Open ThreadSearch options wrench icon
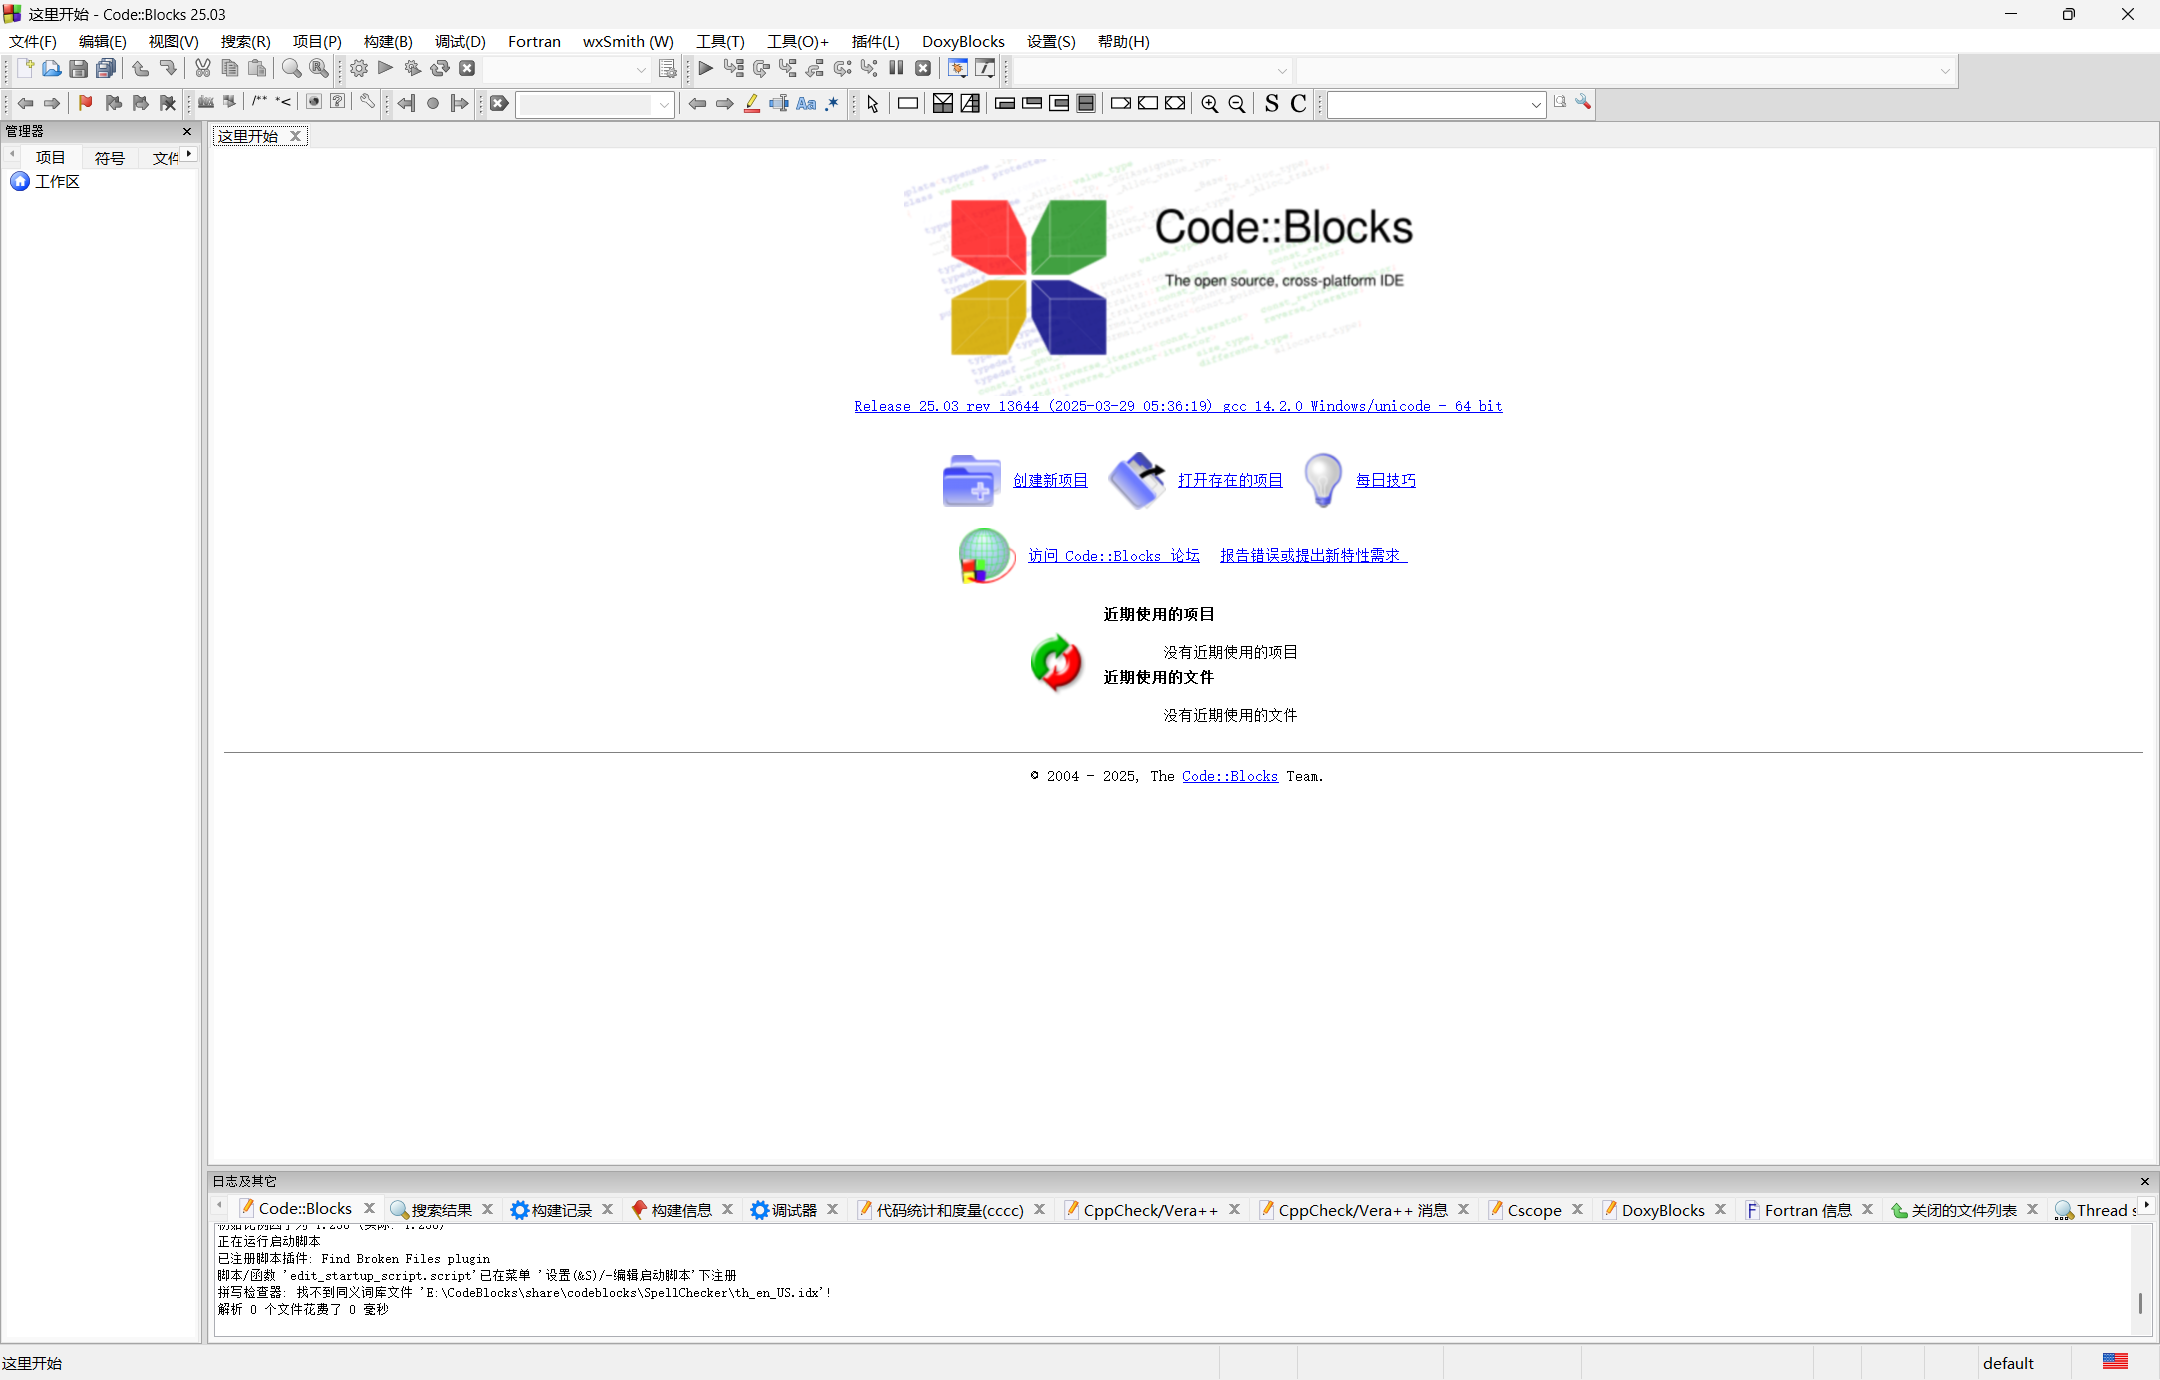 pos(1583,102)
